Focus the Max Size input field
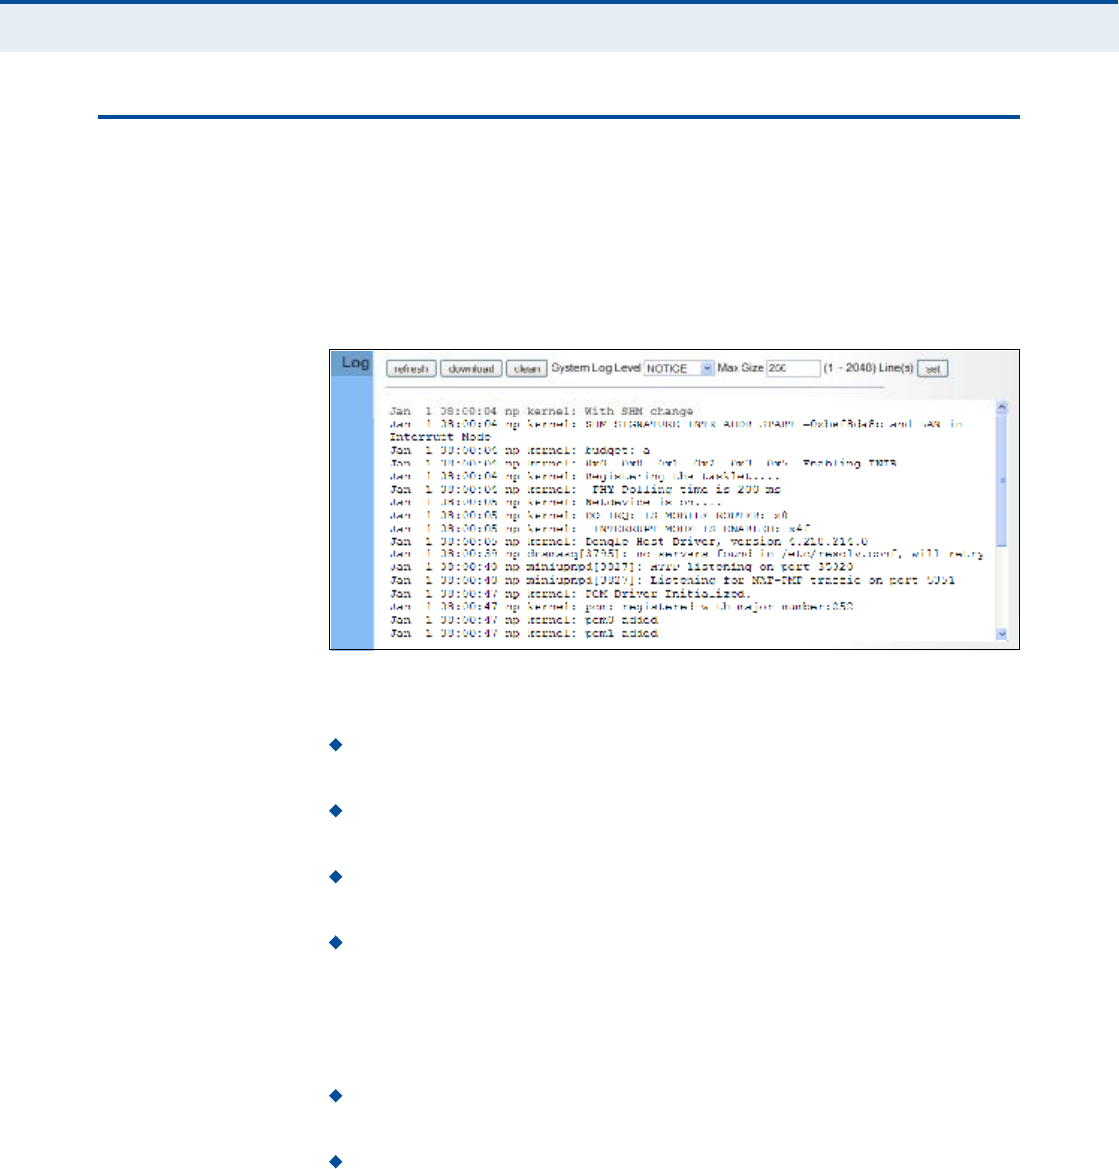 click(793, 368)
